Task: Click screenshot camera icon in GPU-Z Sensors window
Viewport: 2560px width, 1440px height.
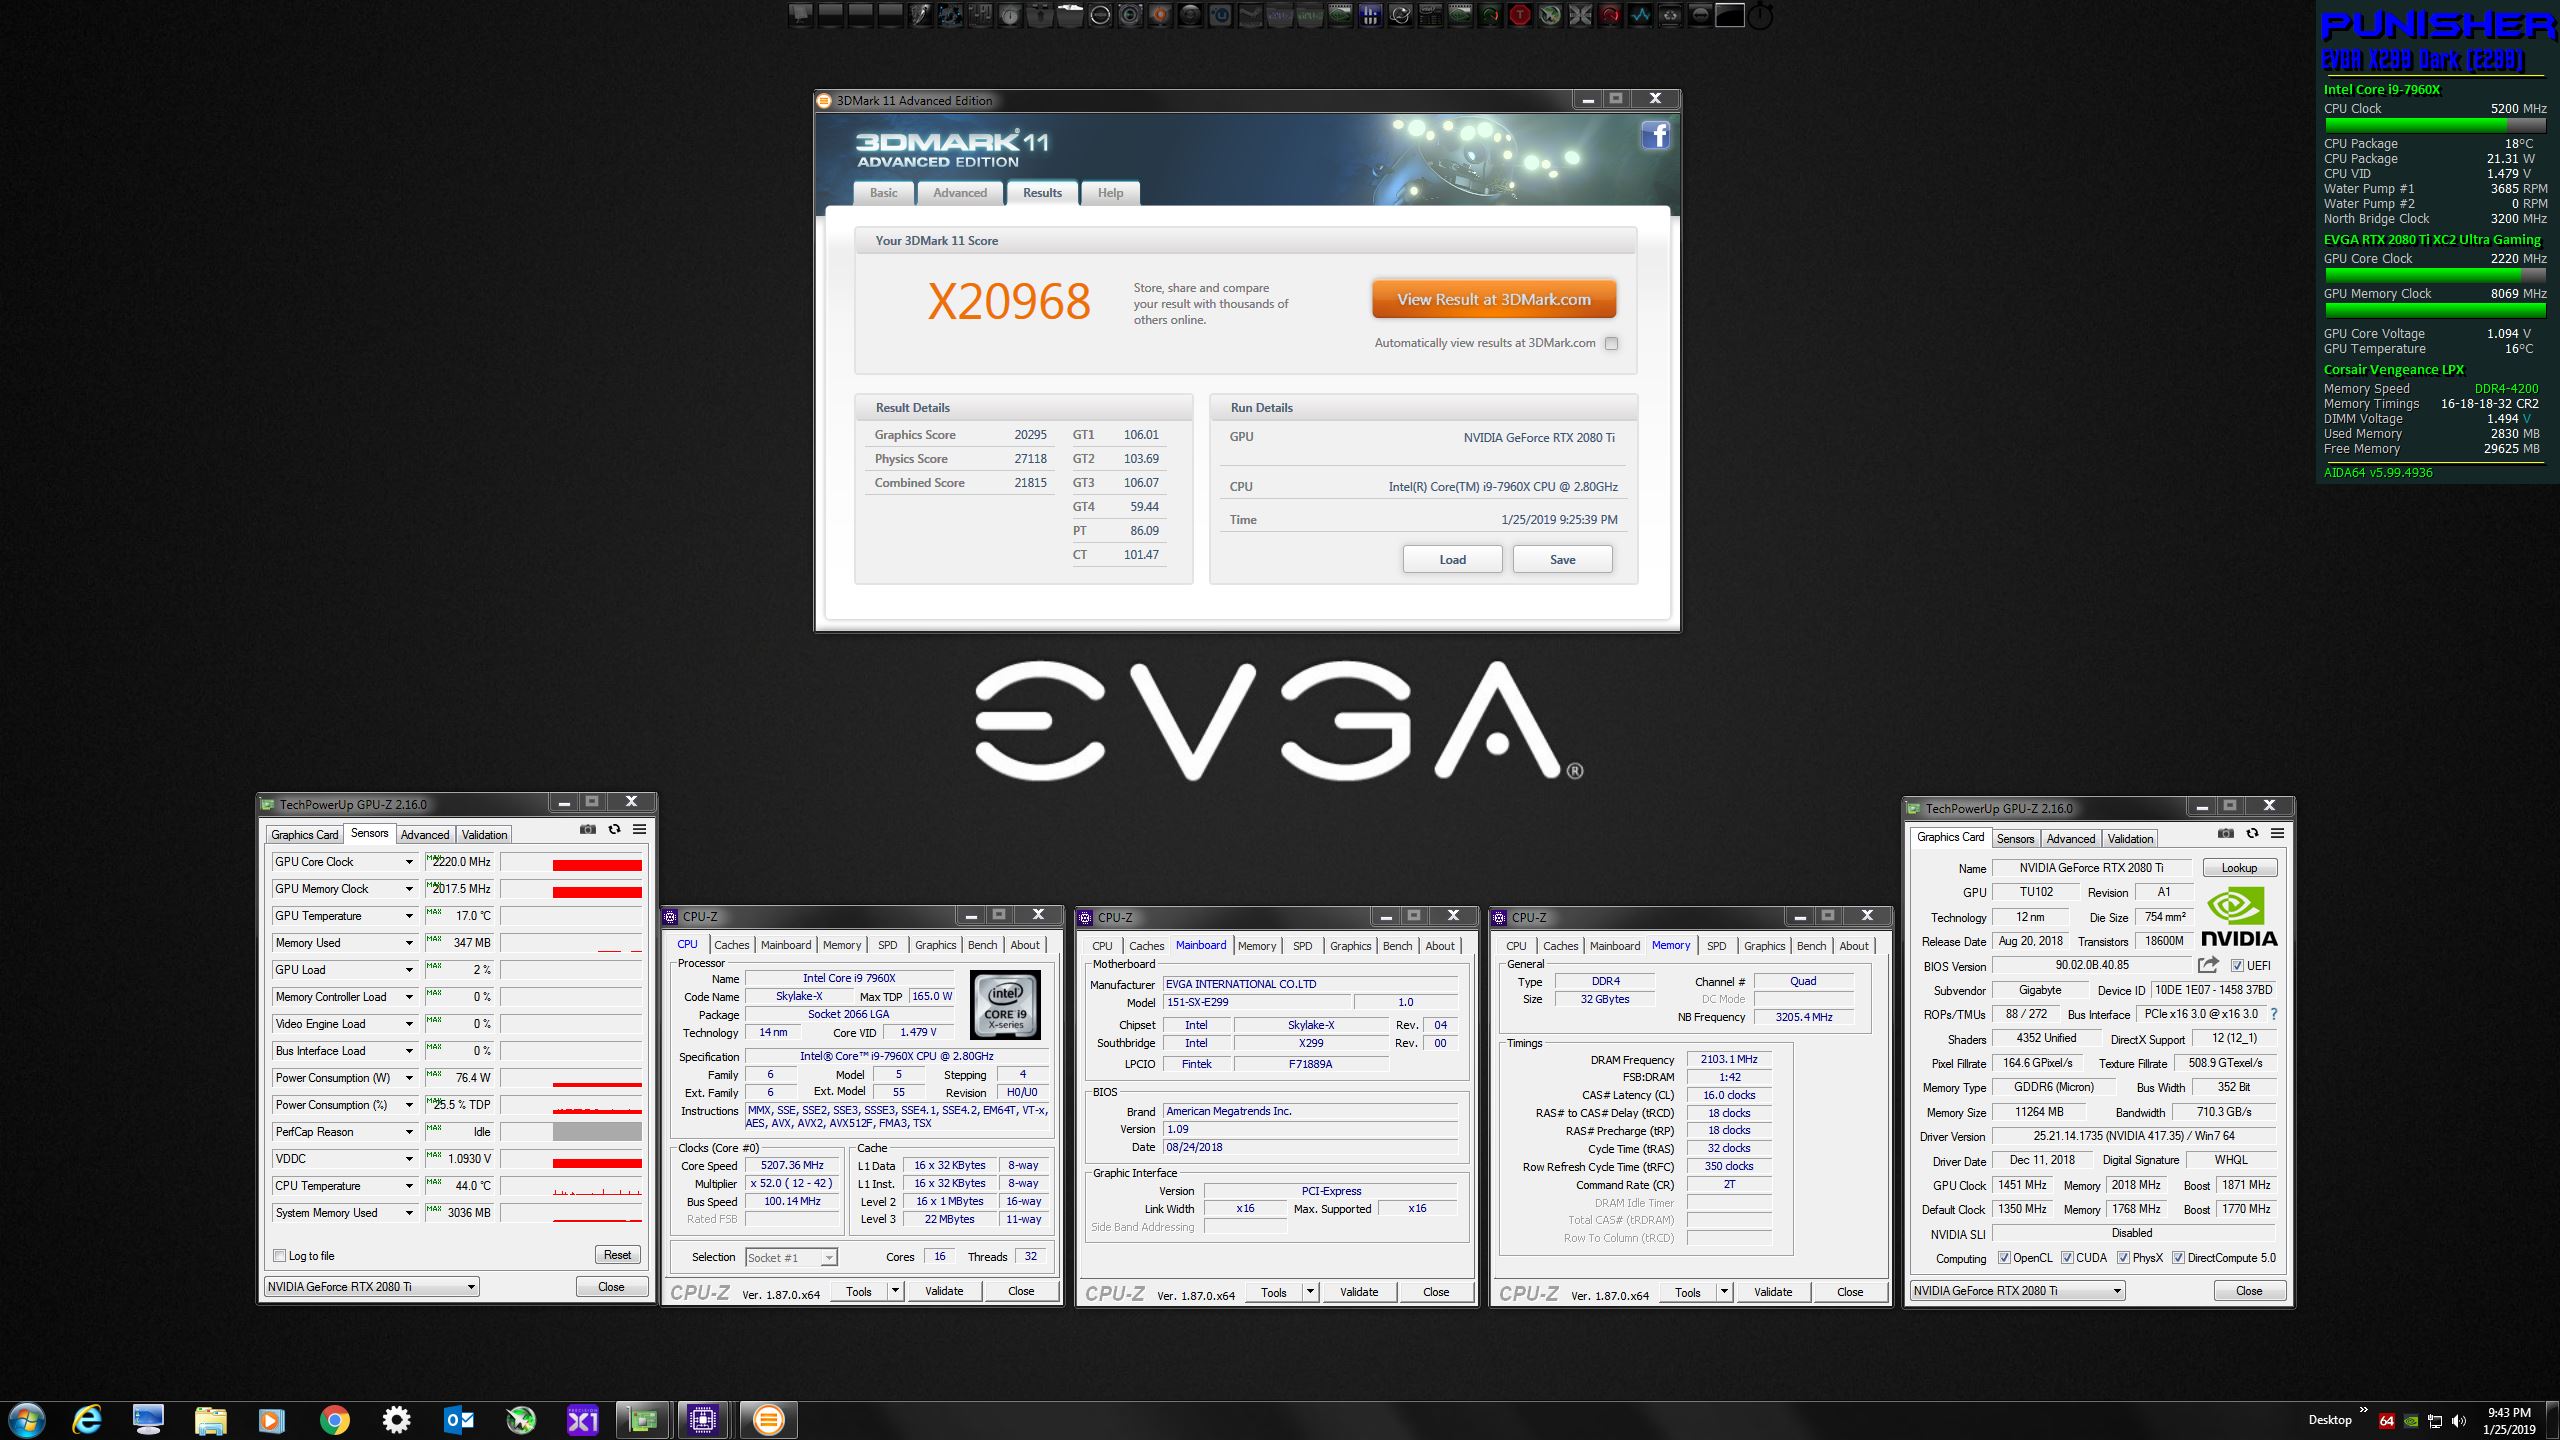Action: [588, 829]
